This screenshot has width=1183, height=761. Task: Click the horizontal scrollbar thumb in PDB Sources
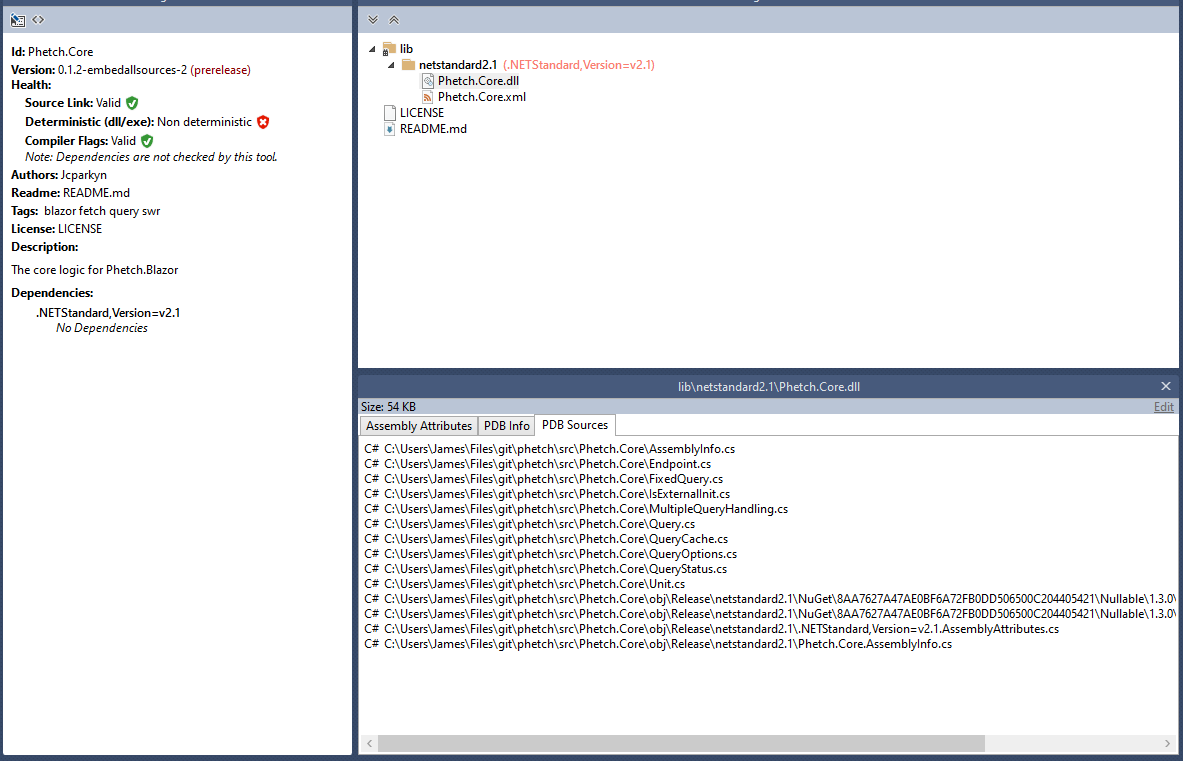click(x=681, y=744)
